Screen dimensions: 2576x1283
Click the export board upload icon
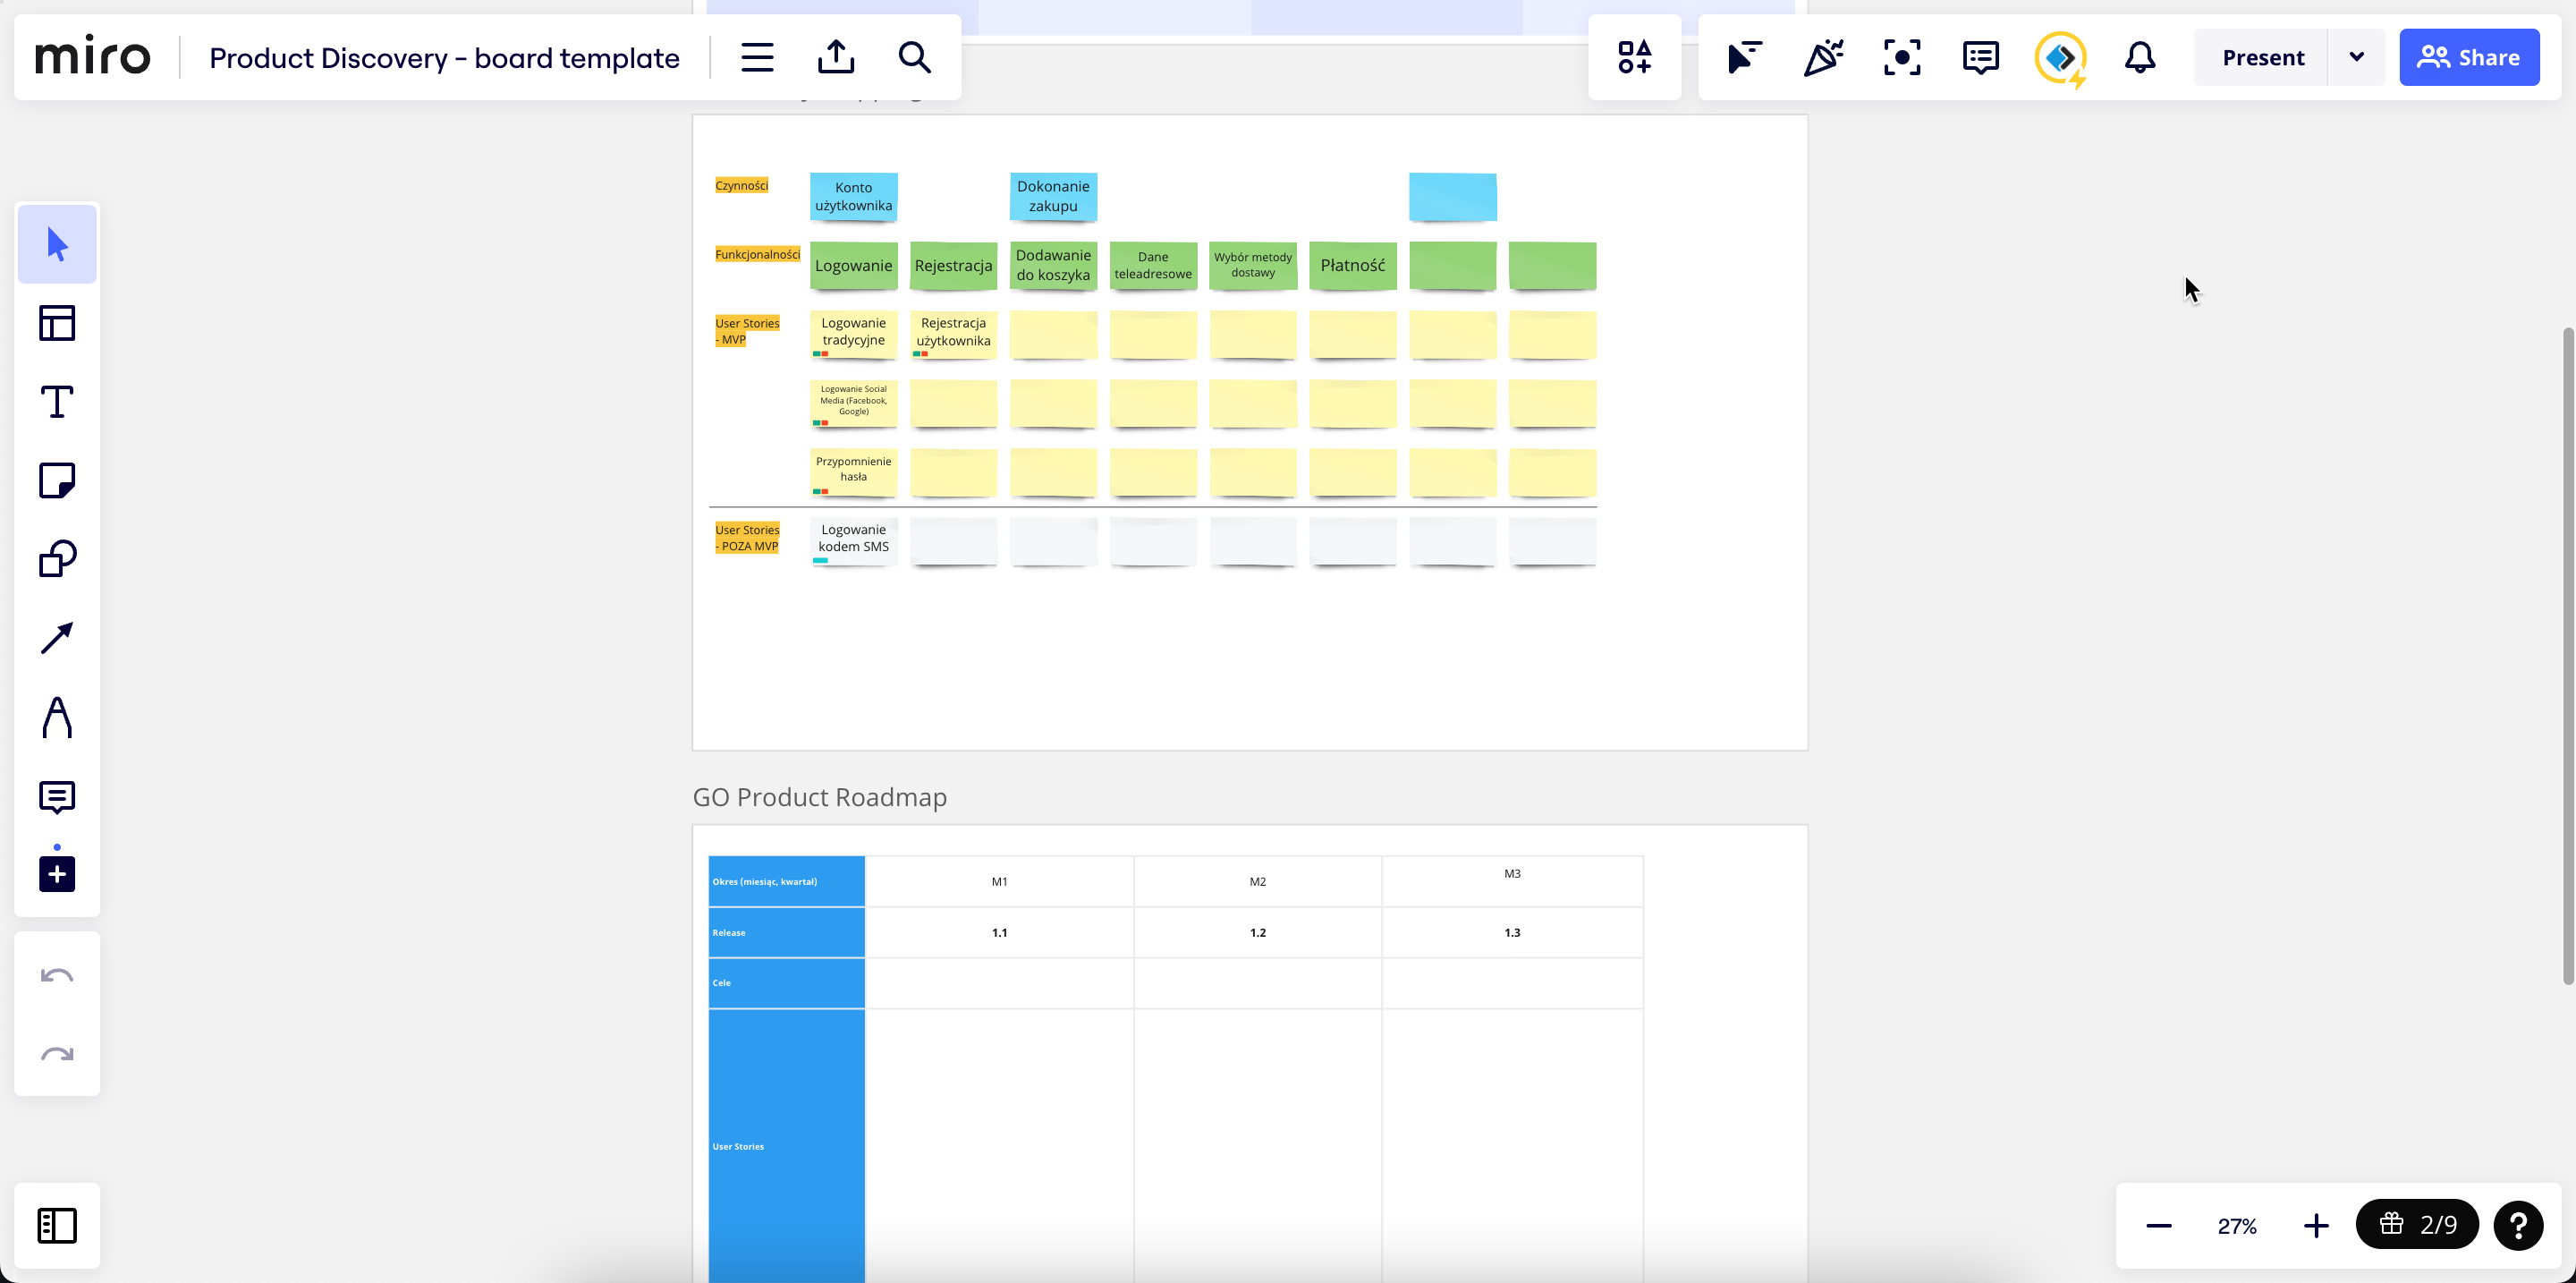(836, 57)
